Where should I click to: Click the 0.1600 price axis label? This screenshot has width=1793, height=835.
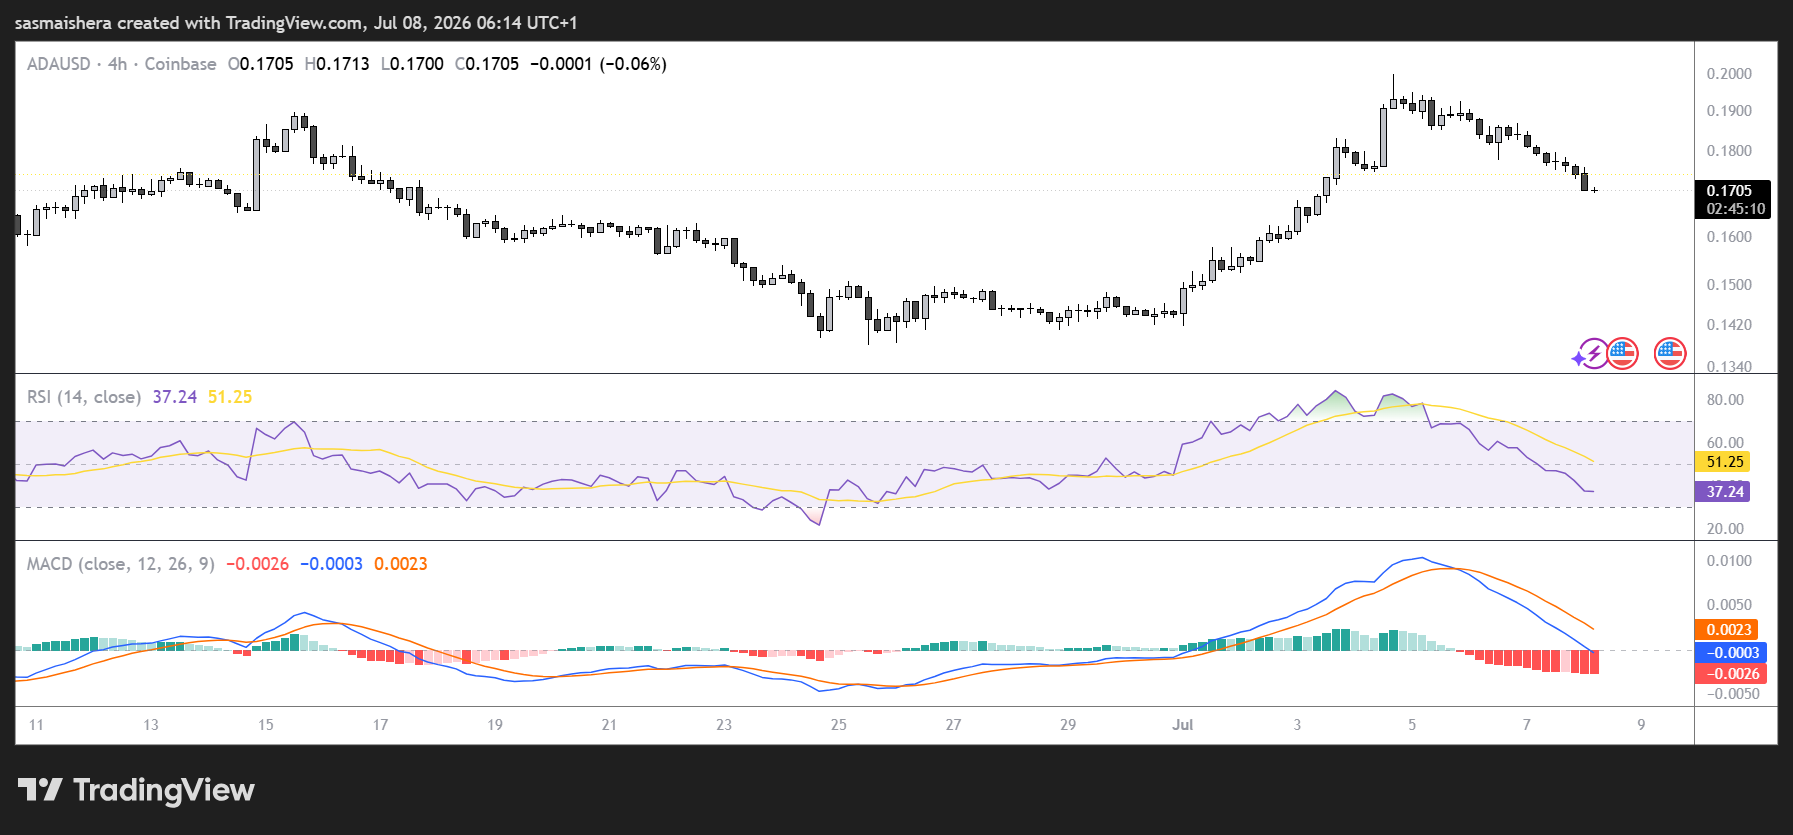[1729, 237]
